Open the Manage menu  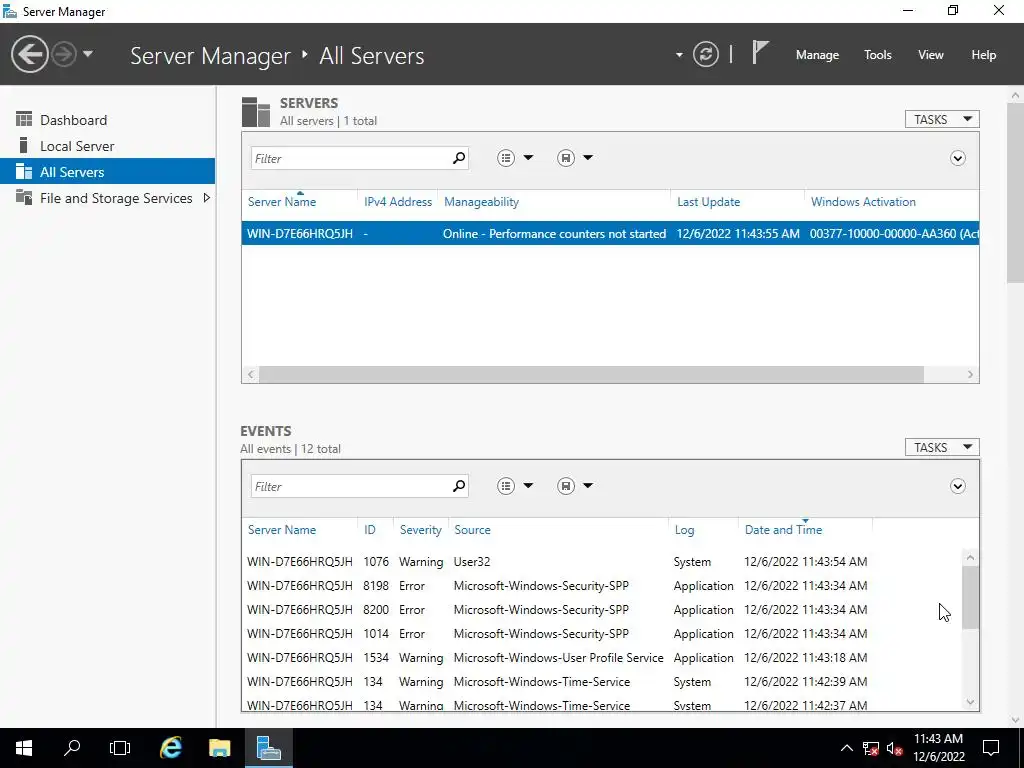(817, 55)
